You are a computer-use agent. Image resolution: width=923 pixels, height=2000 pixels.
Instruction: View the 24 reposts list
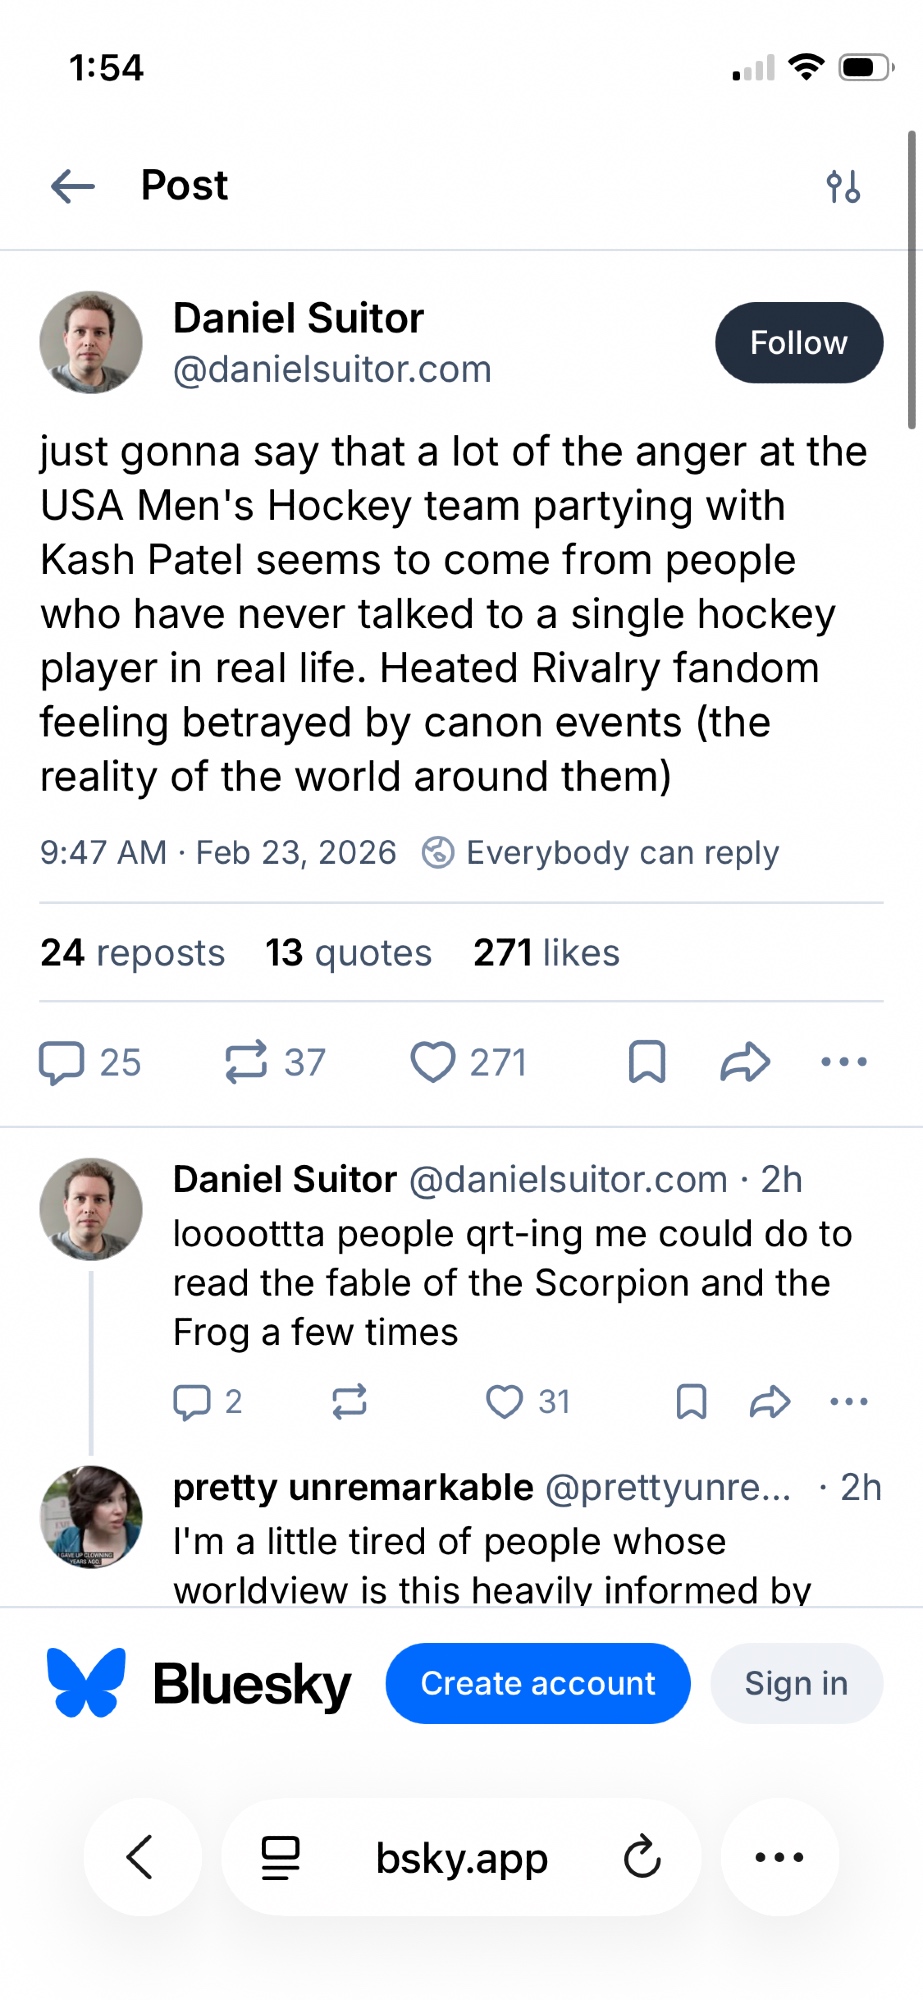click(132, 953)
